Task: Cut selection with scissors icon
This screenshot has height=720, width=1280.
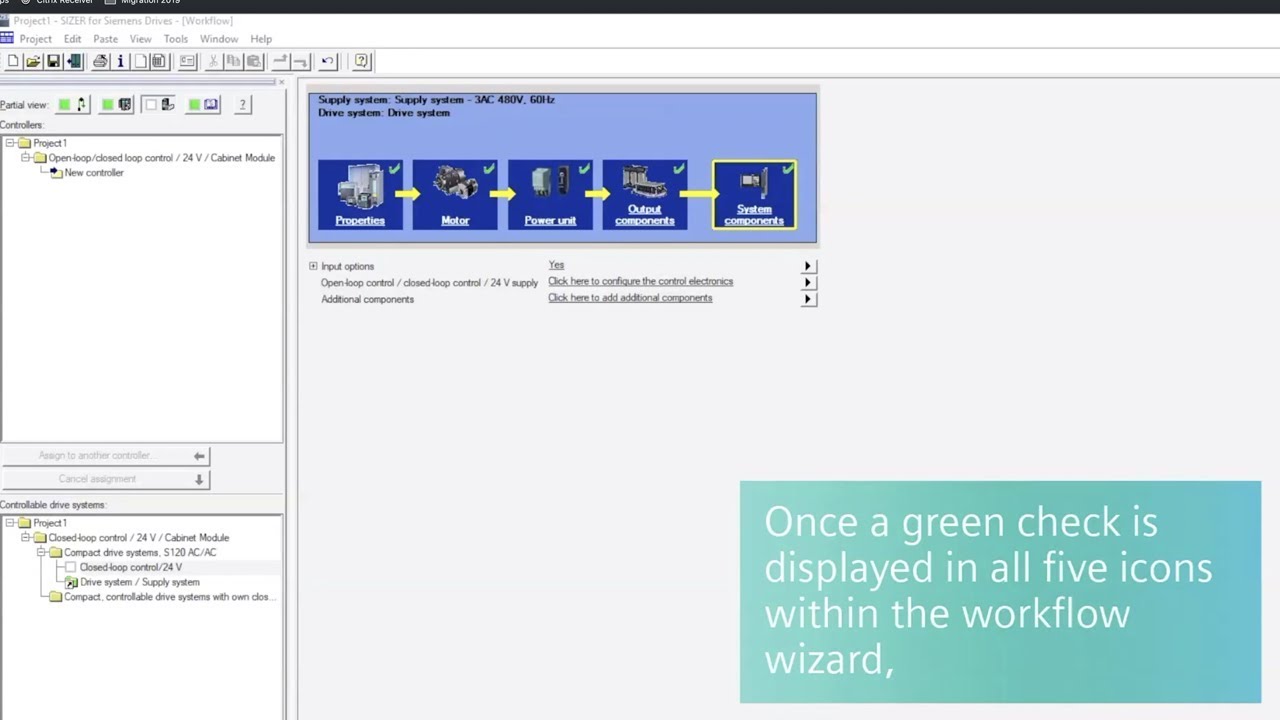Action: coord(213,61)
